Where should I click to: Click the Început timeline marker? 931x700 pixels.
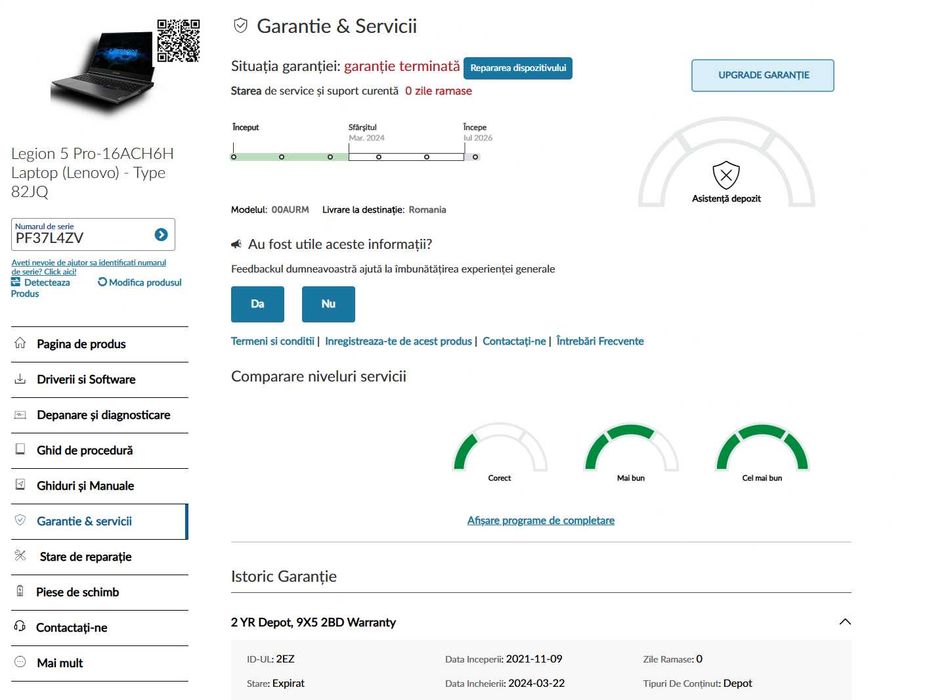pyautogui.click(x=233, y=157)
